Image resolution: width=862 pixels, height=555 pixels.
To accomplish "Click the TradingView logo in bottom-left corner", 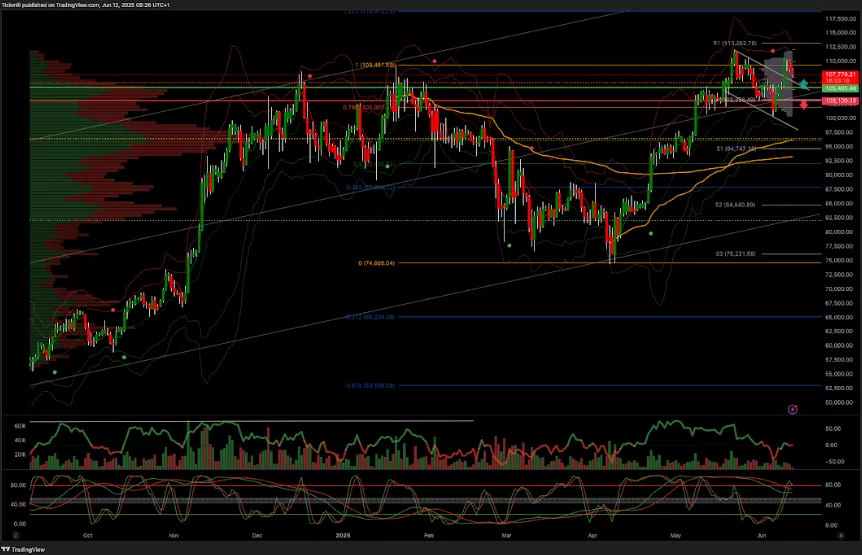I will (27, 548).
